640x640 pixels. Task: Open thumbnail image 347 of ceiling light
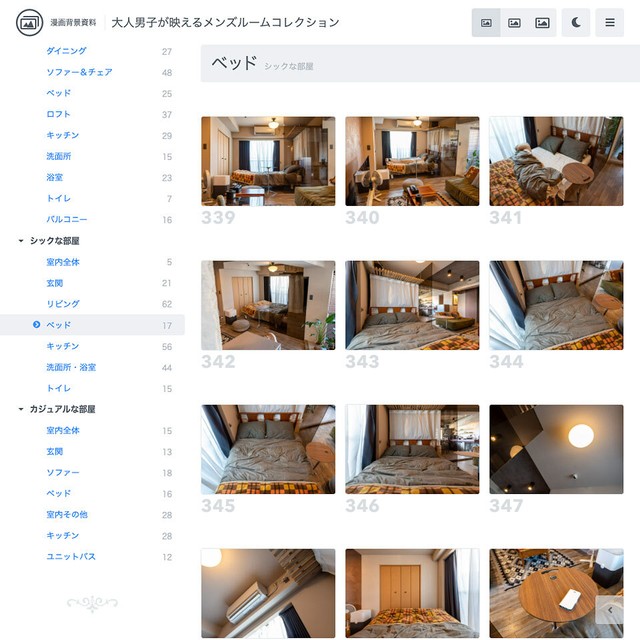click(x=556, y=449)
